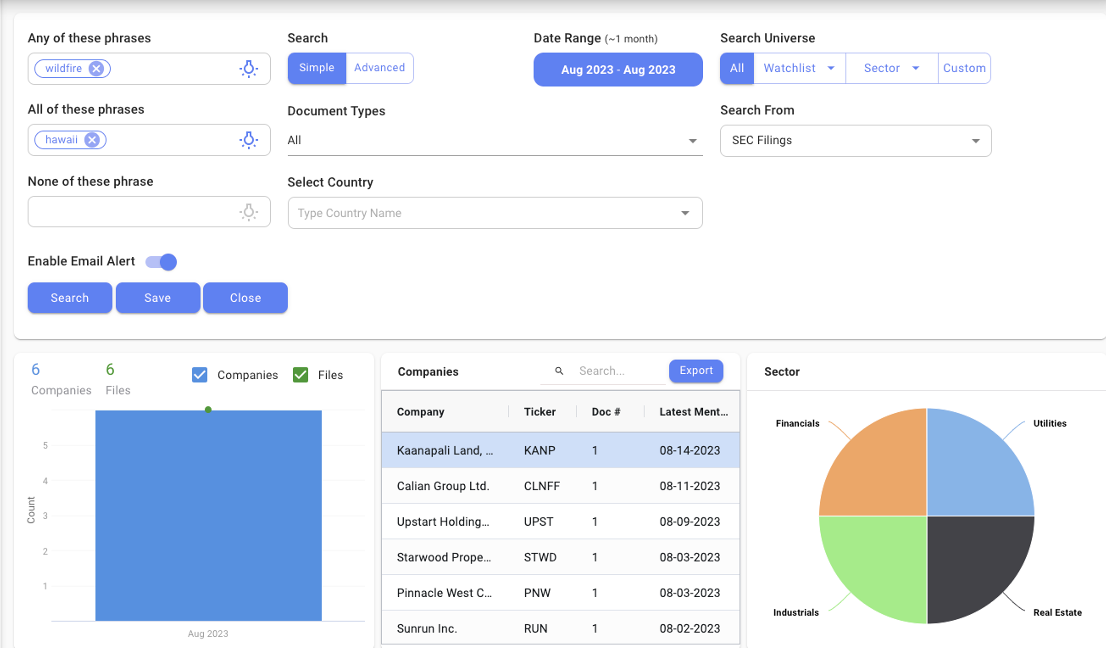Export the companies list
This screenshot has height=648, width=1106.
pos(696,371)
